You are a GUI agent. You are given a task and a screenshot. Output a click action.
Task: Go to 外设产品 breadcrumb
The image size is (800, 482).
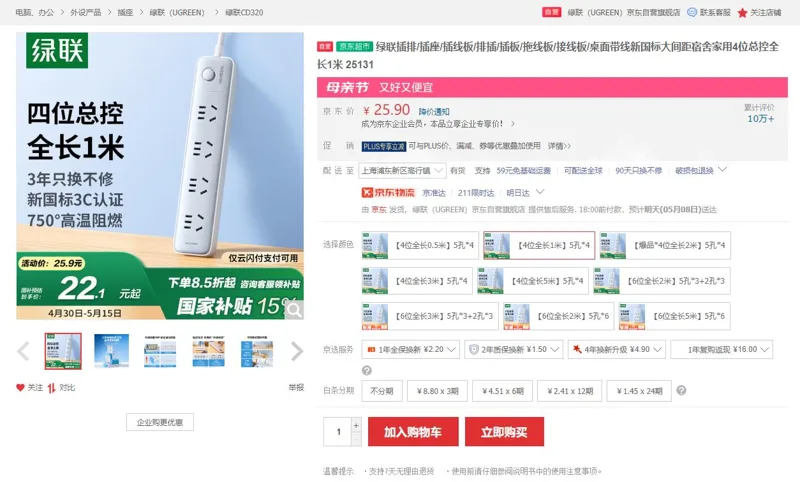click(x=86, y=12)
